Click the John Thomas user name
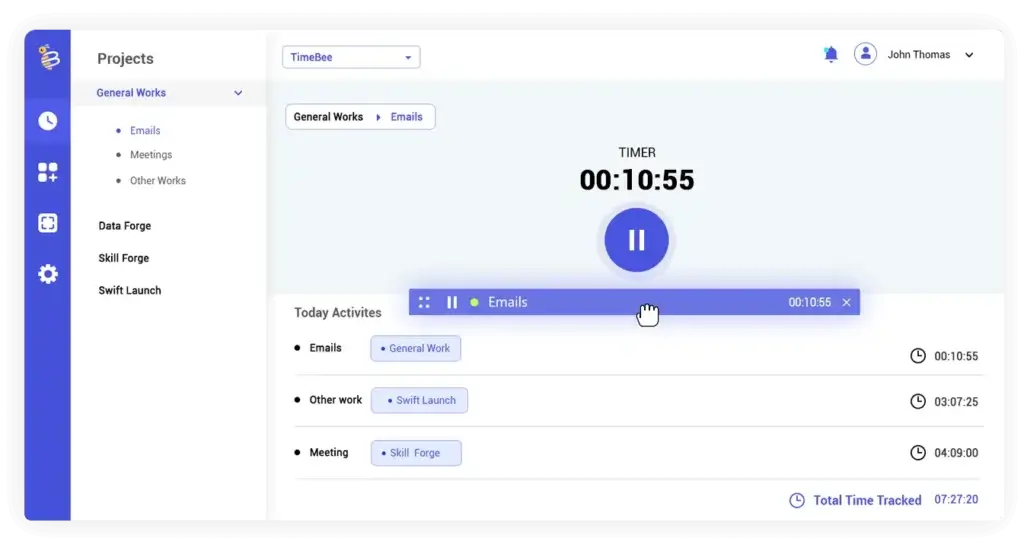 point(919,55)
